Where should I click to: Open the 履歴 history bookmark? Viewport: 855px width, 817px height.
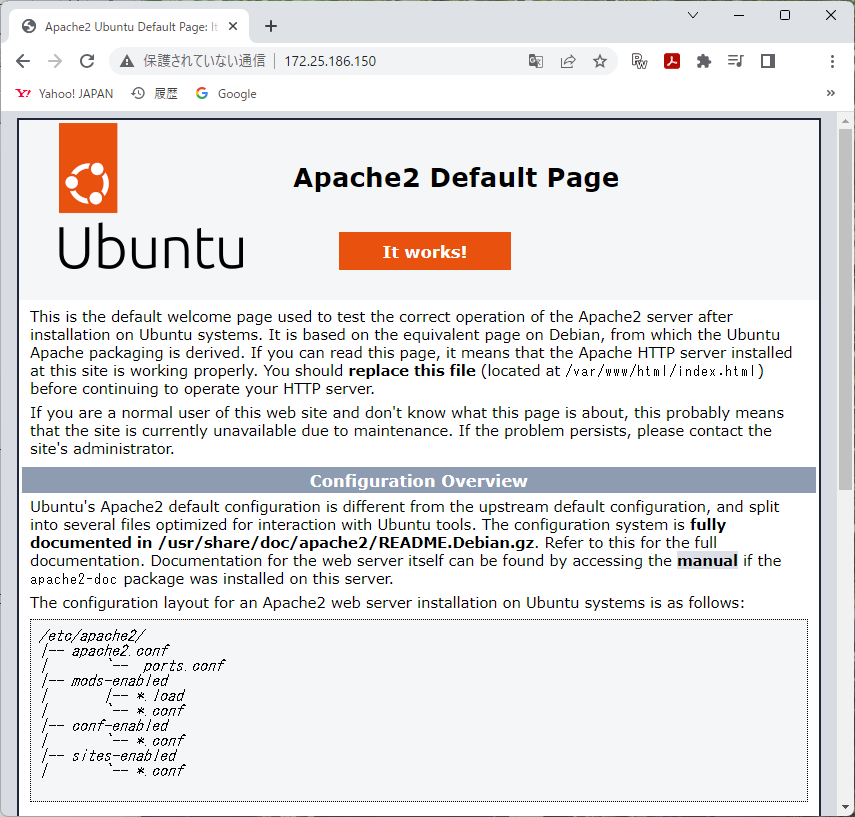[x=155, y=94]
